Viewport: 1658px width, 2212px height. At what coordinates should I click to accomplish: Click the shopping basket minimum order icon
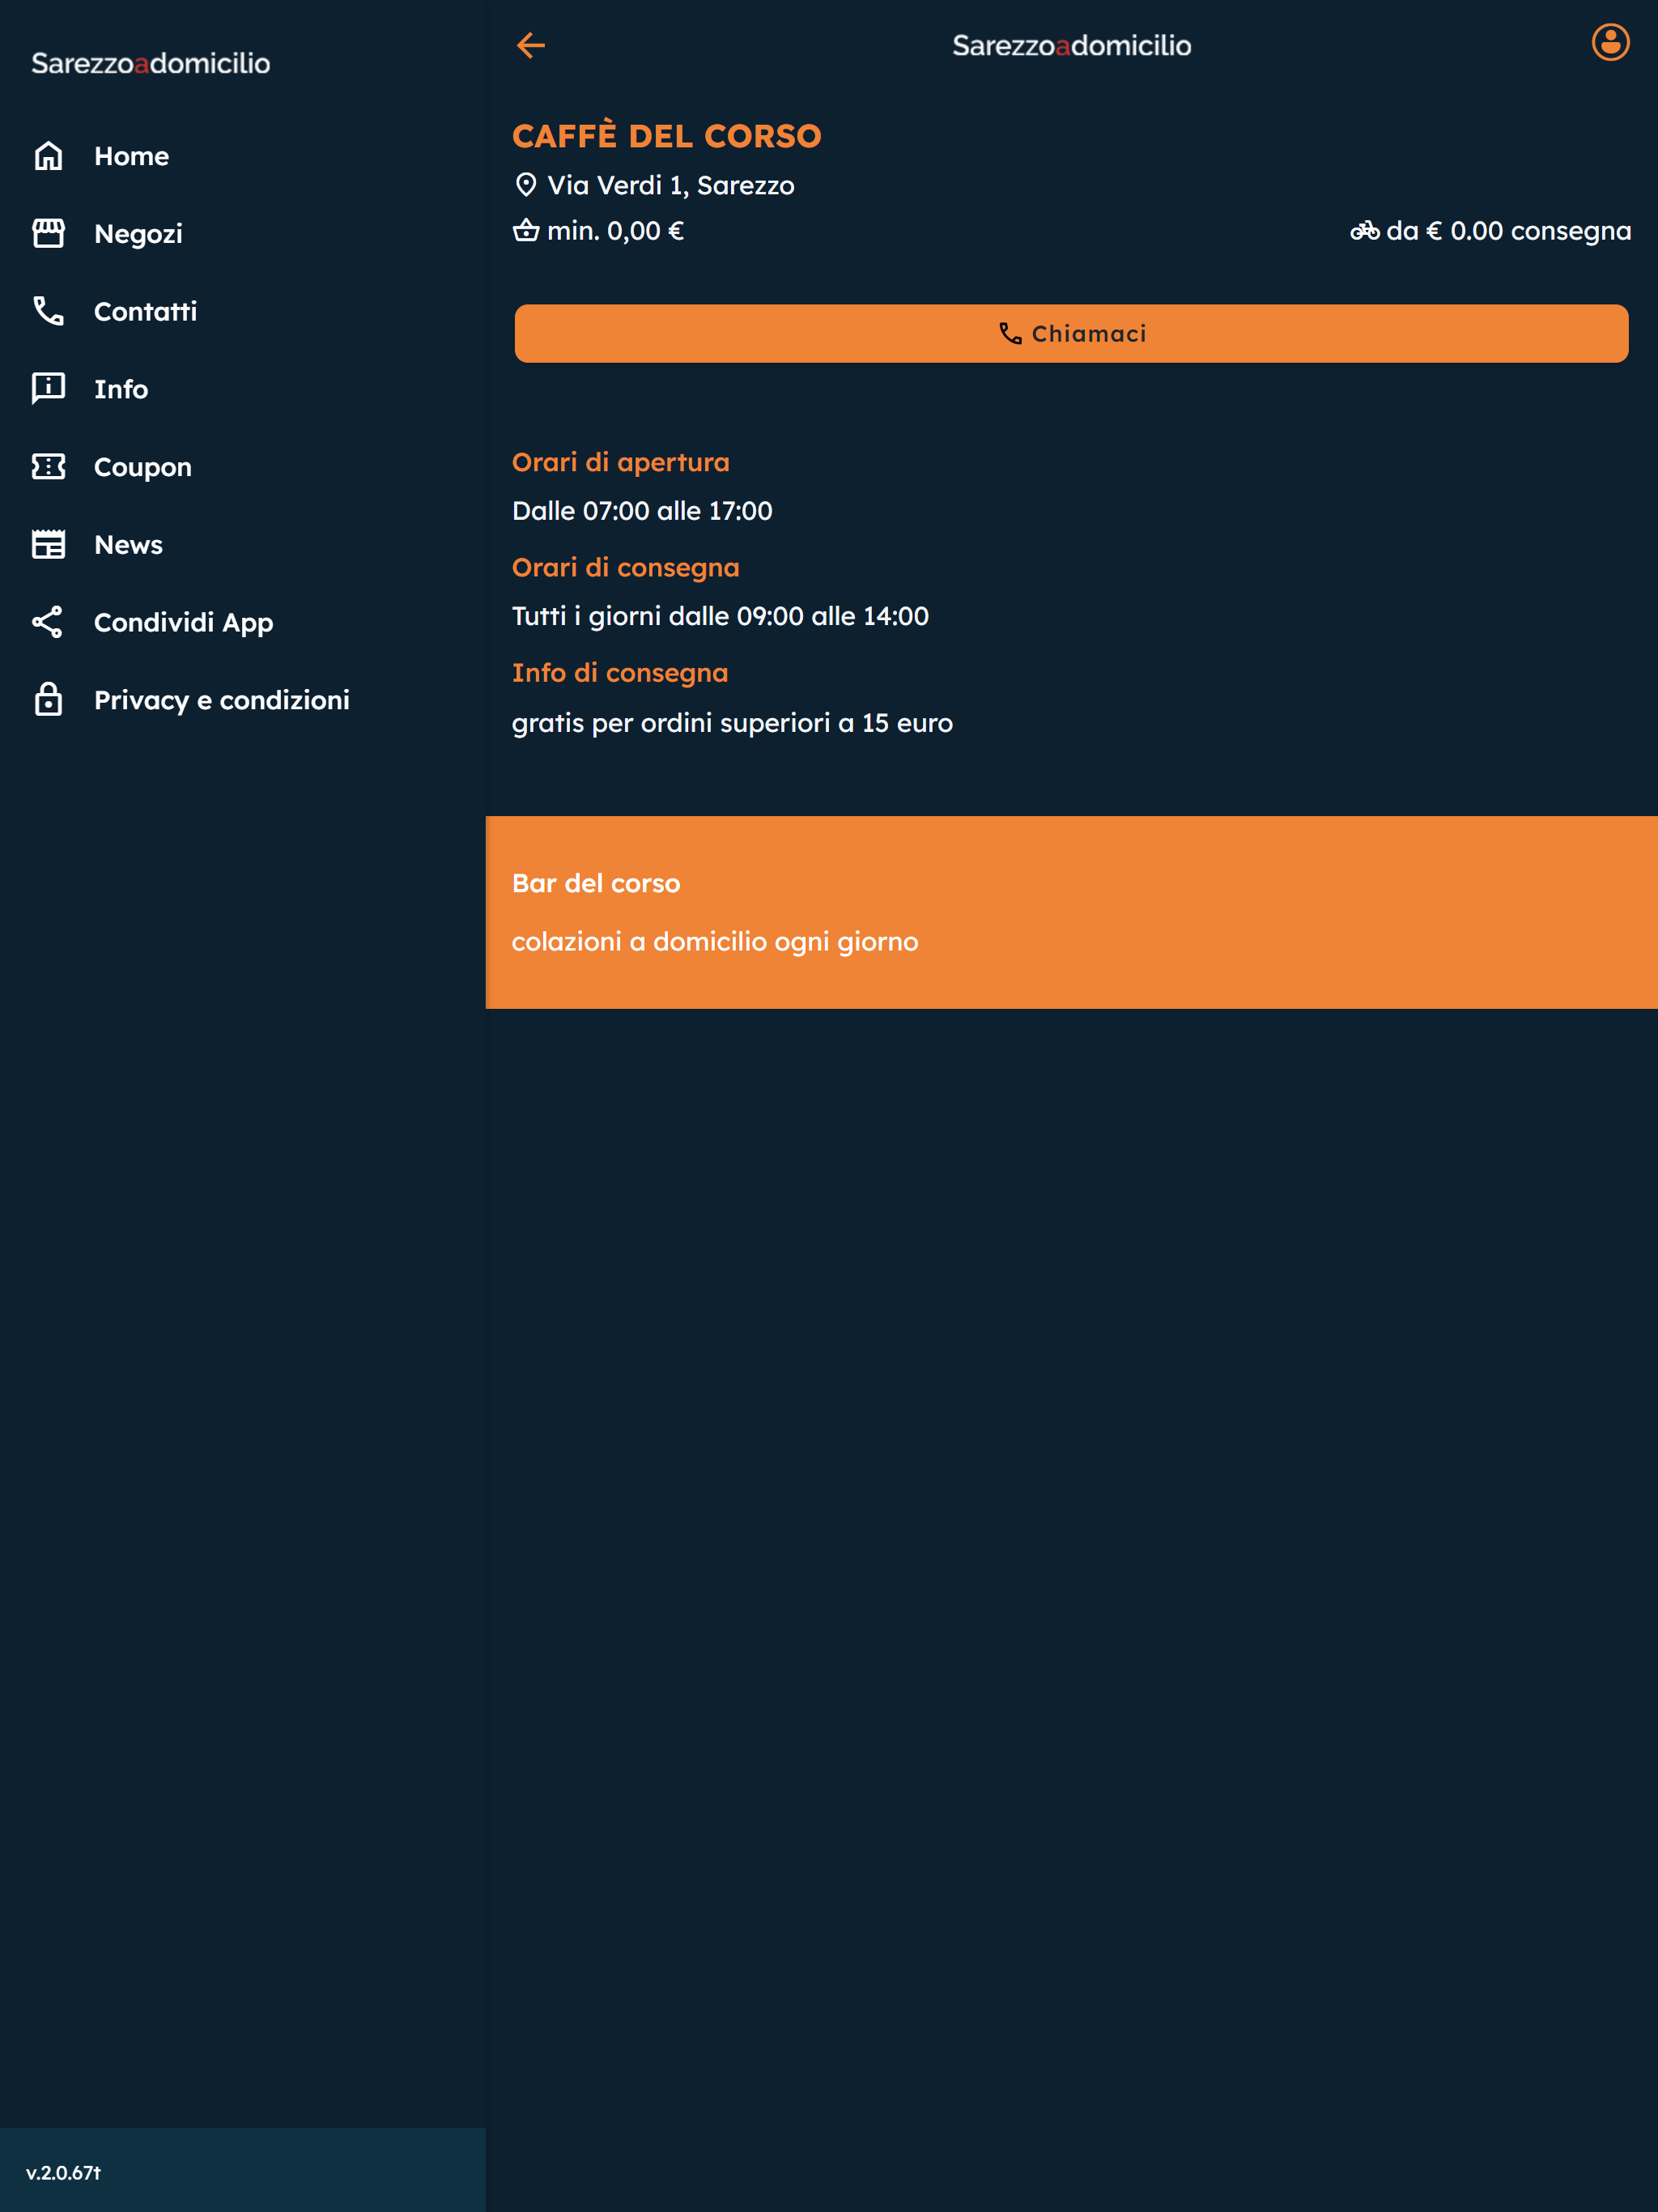point(526,231)
